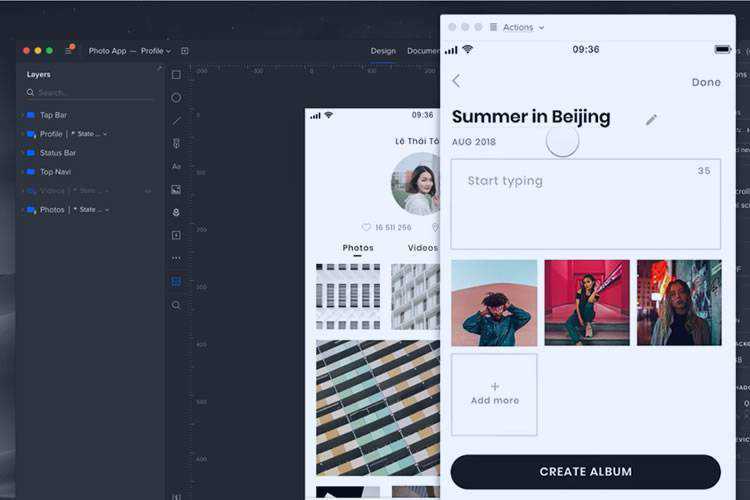
Task: Click the blue grid tool icon
Action: (x=176, y=281)
